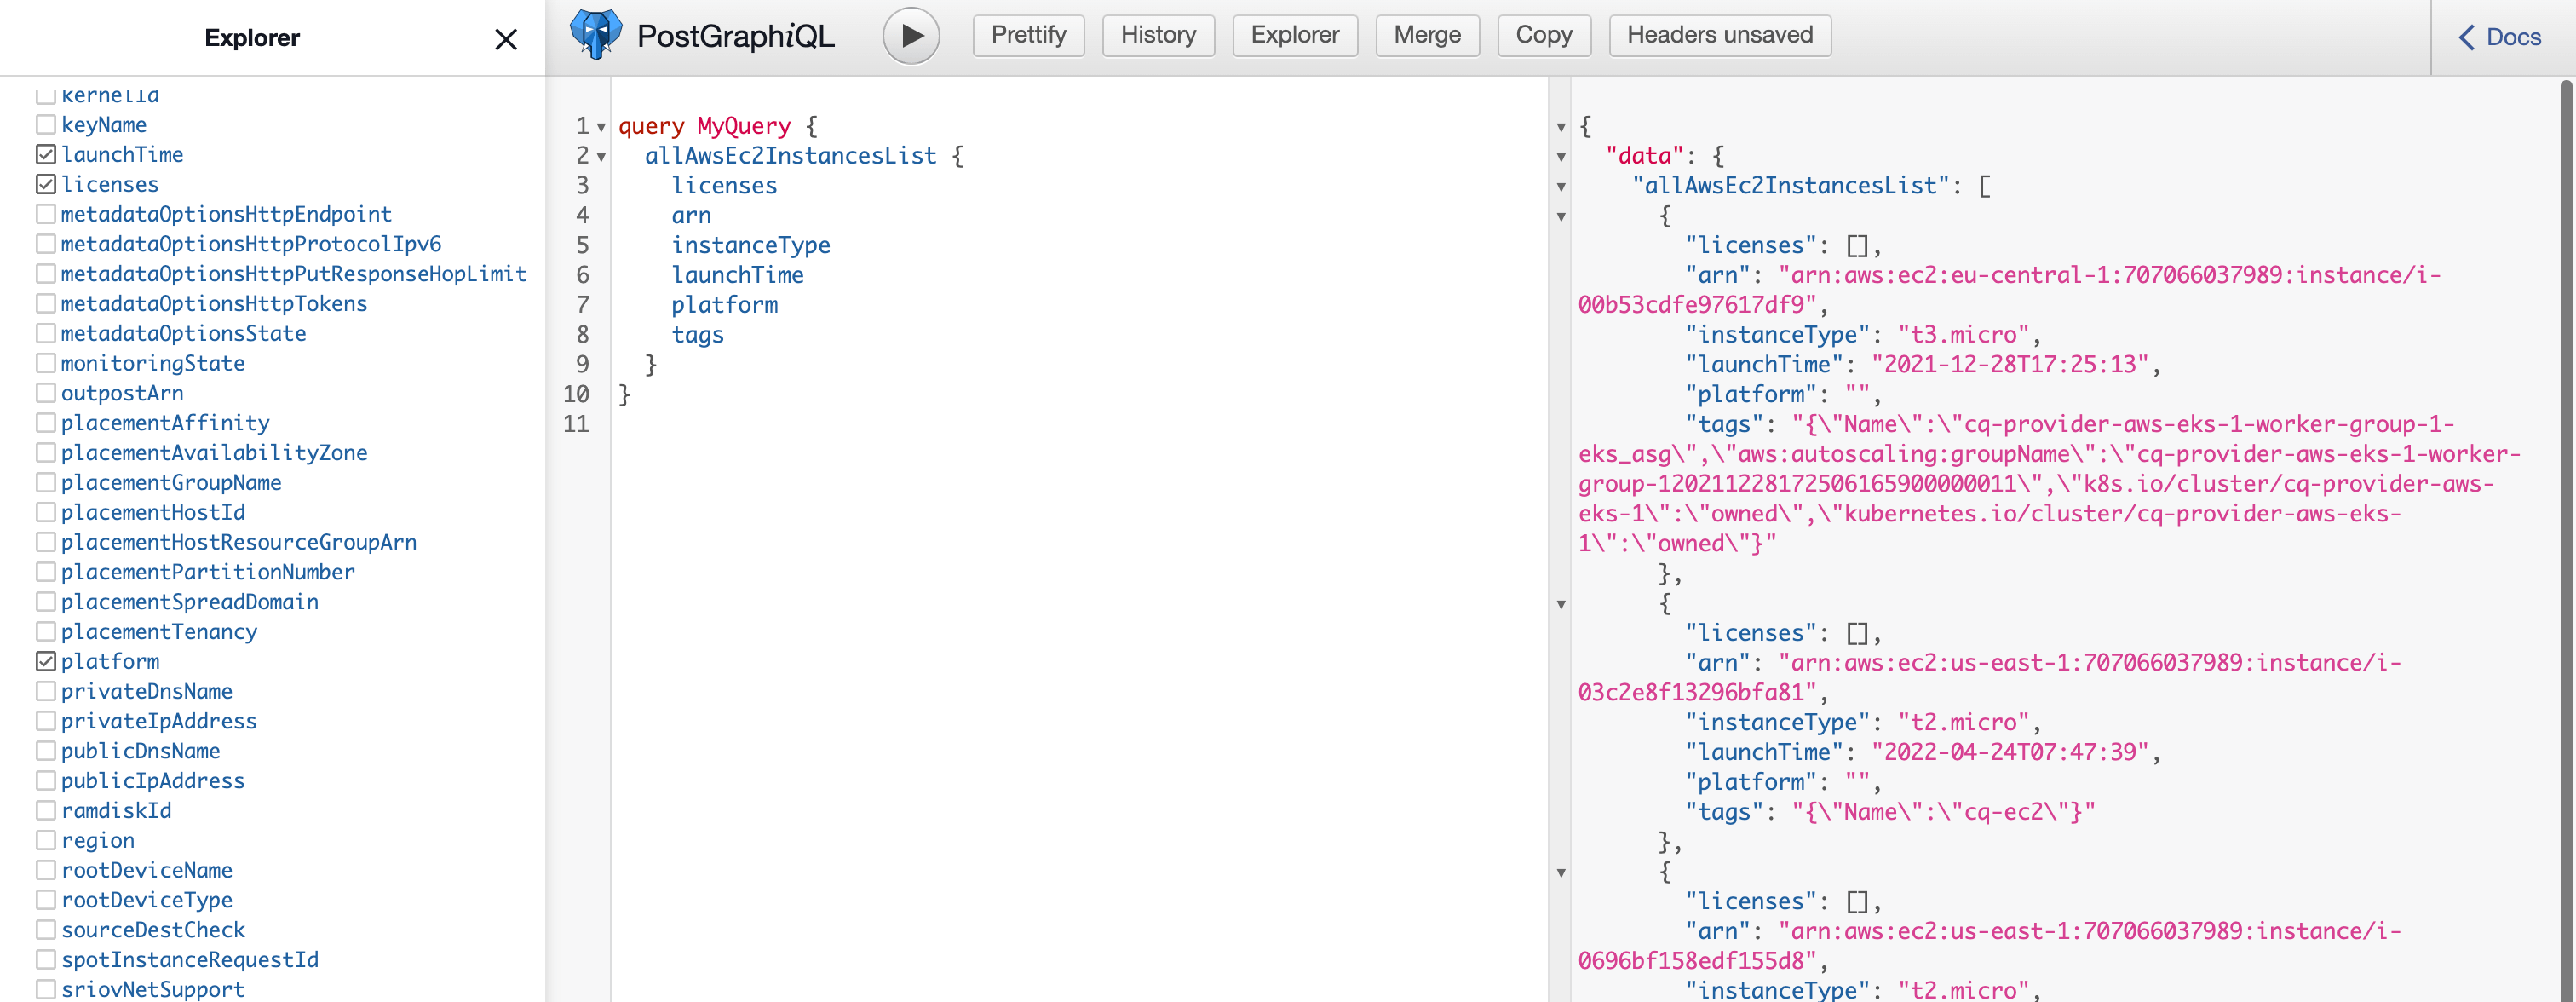Uncheck the licenses field checkbox
This screenshot has width=2576, height=1002.
click(46, 184)
